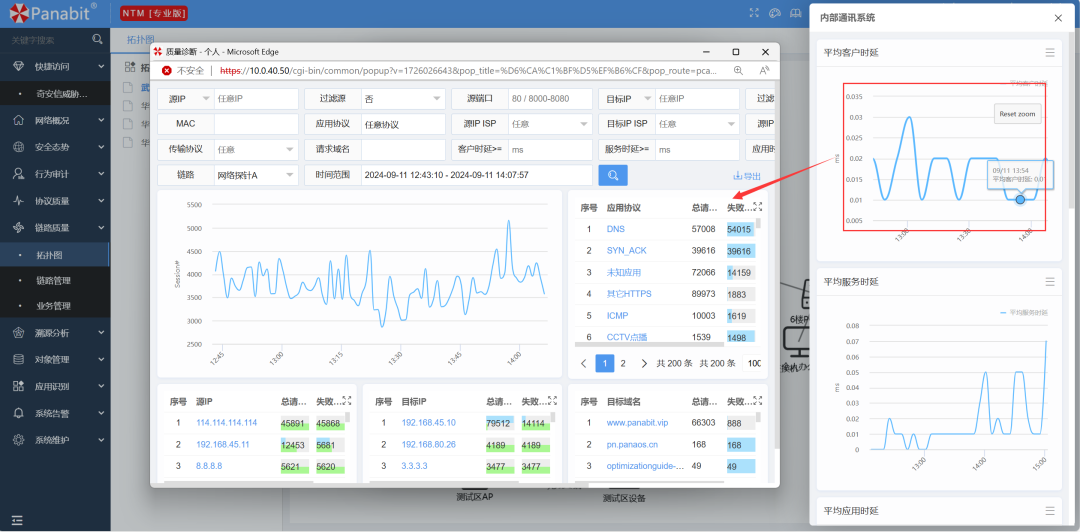Open the 平均应用时延 chart hamburger menu

(1050, 511)
